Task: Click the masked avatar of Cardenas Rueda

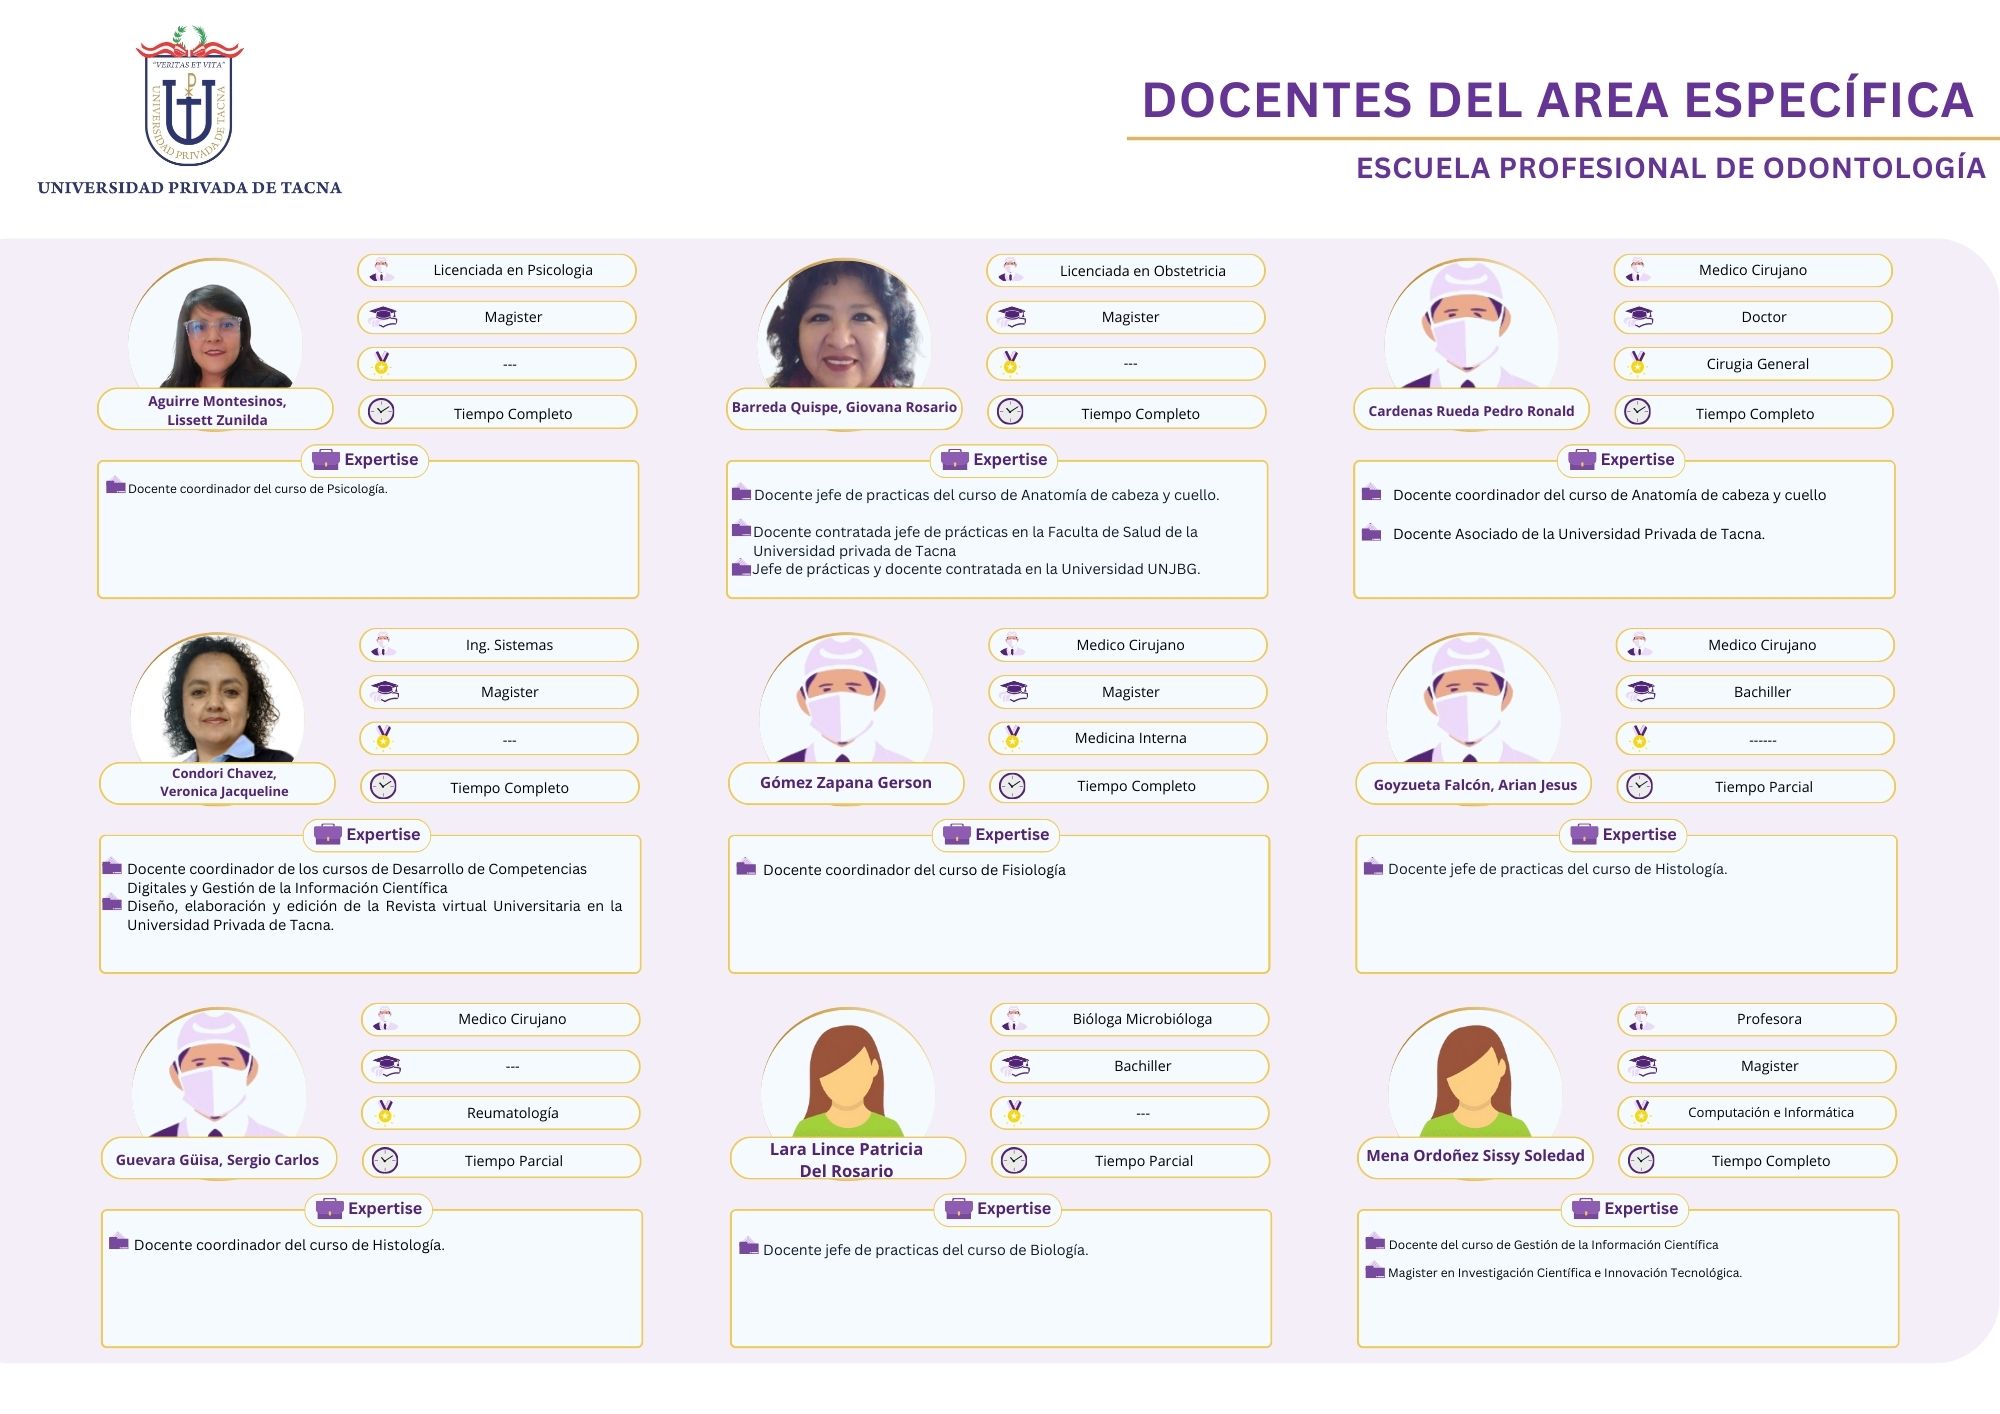Action: (1471, 325)
